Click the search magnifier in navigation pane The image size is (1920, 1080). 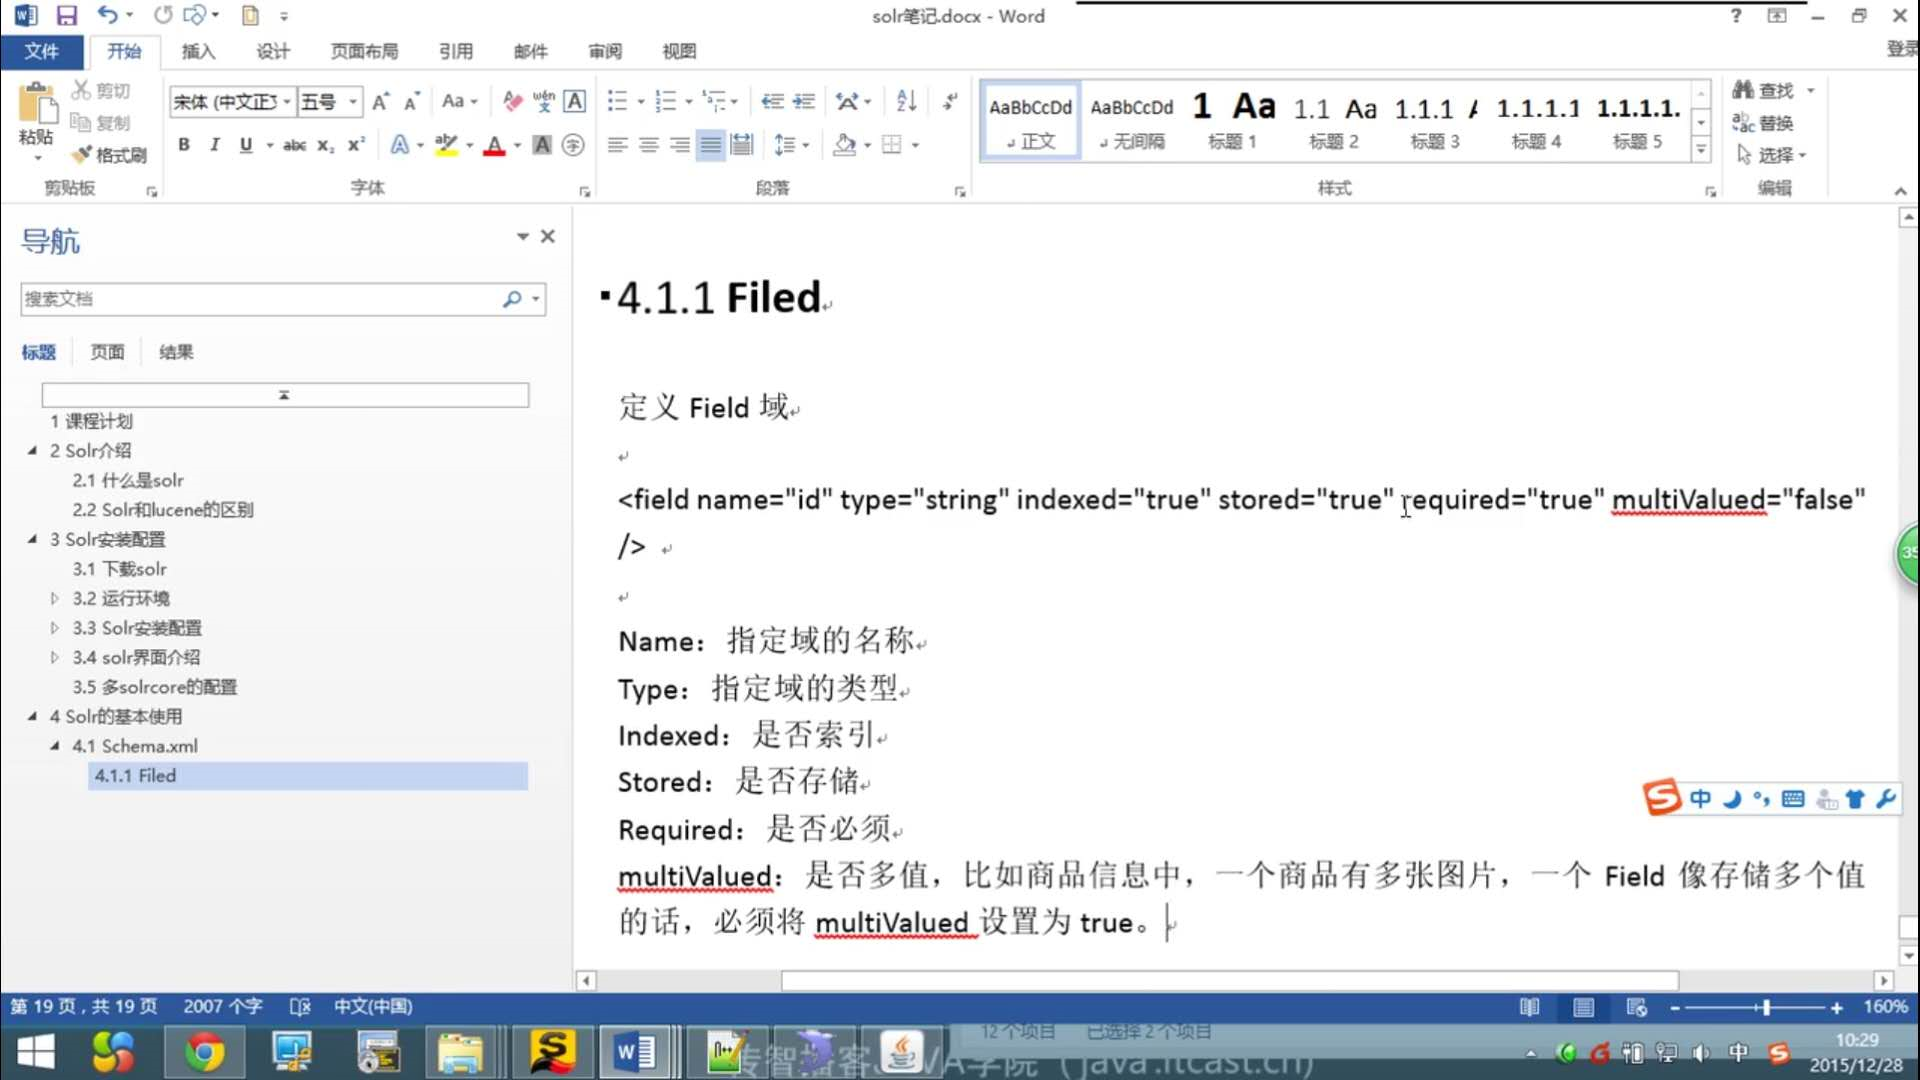point(512,299)
